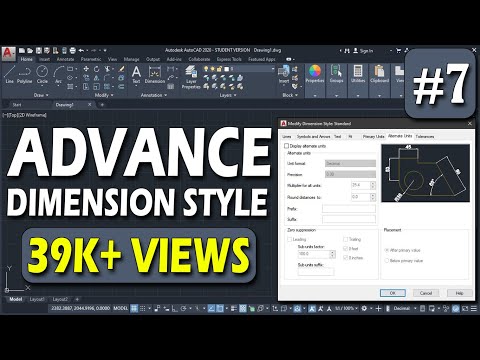Open Layer Properties manager

pyautogui.click(x=191, y=77)
